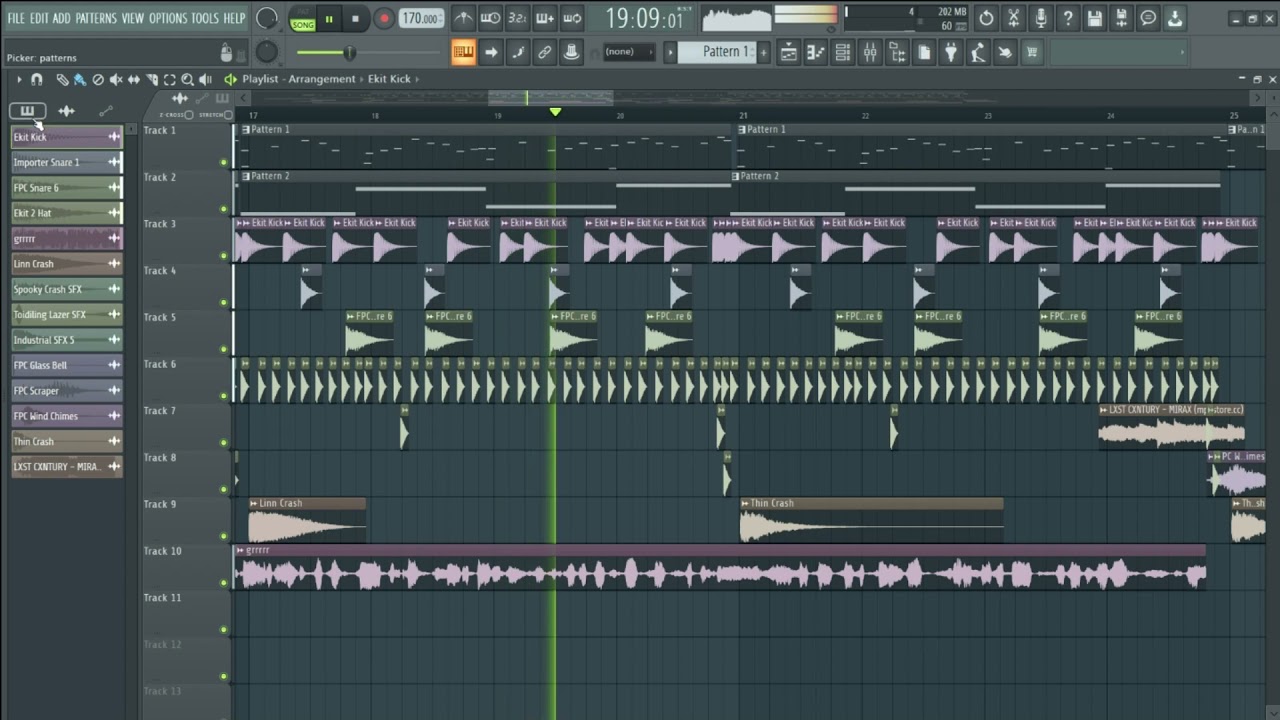
Task: Select the Delete tool in Playlist
Action: tap(97, 79)
